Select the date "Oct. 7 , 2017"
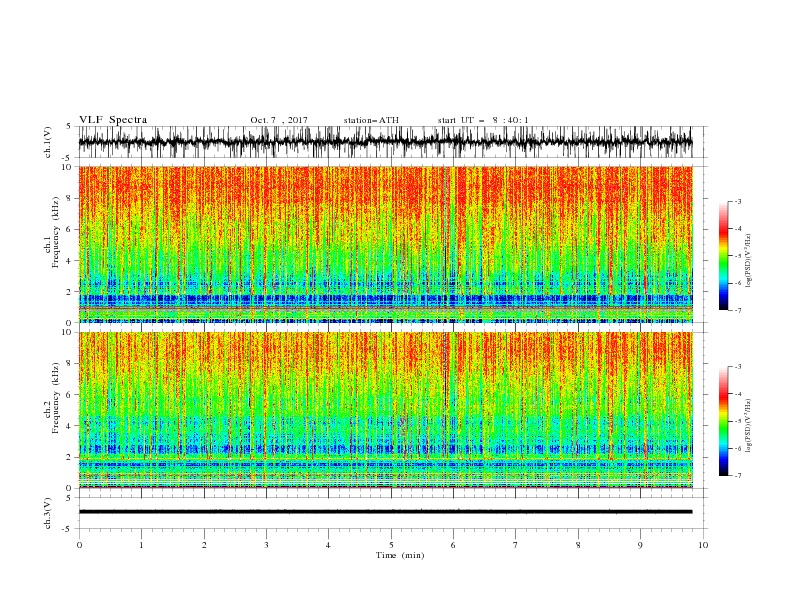Viewport: 792px width, 612px height. tap(279, 120)
